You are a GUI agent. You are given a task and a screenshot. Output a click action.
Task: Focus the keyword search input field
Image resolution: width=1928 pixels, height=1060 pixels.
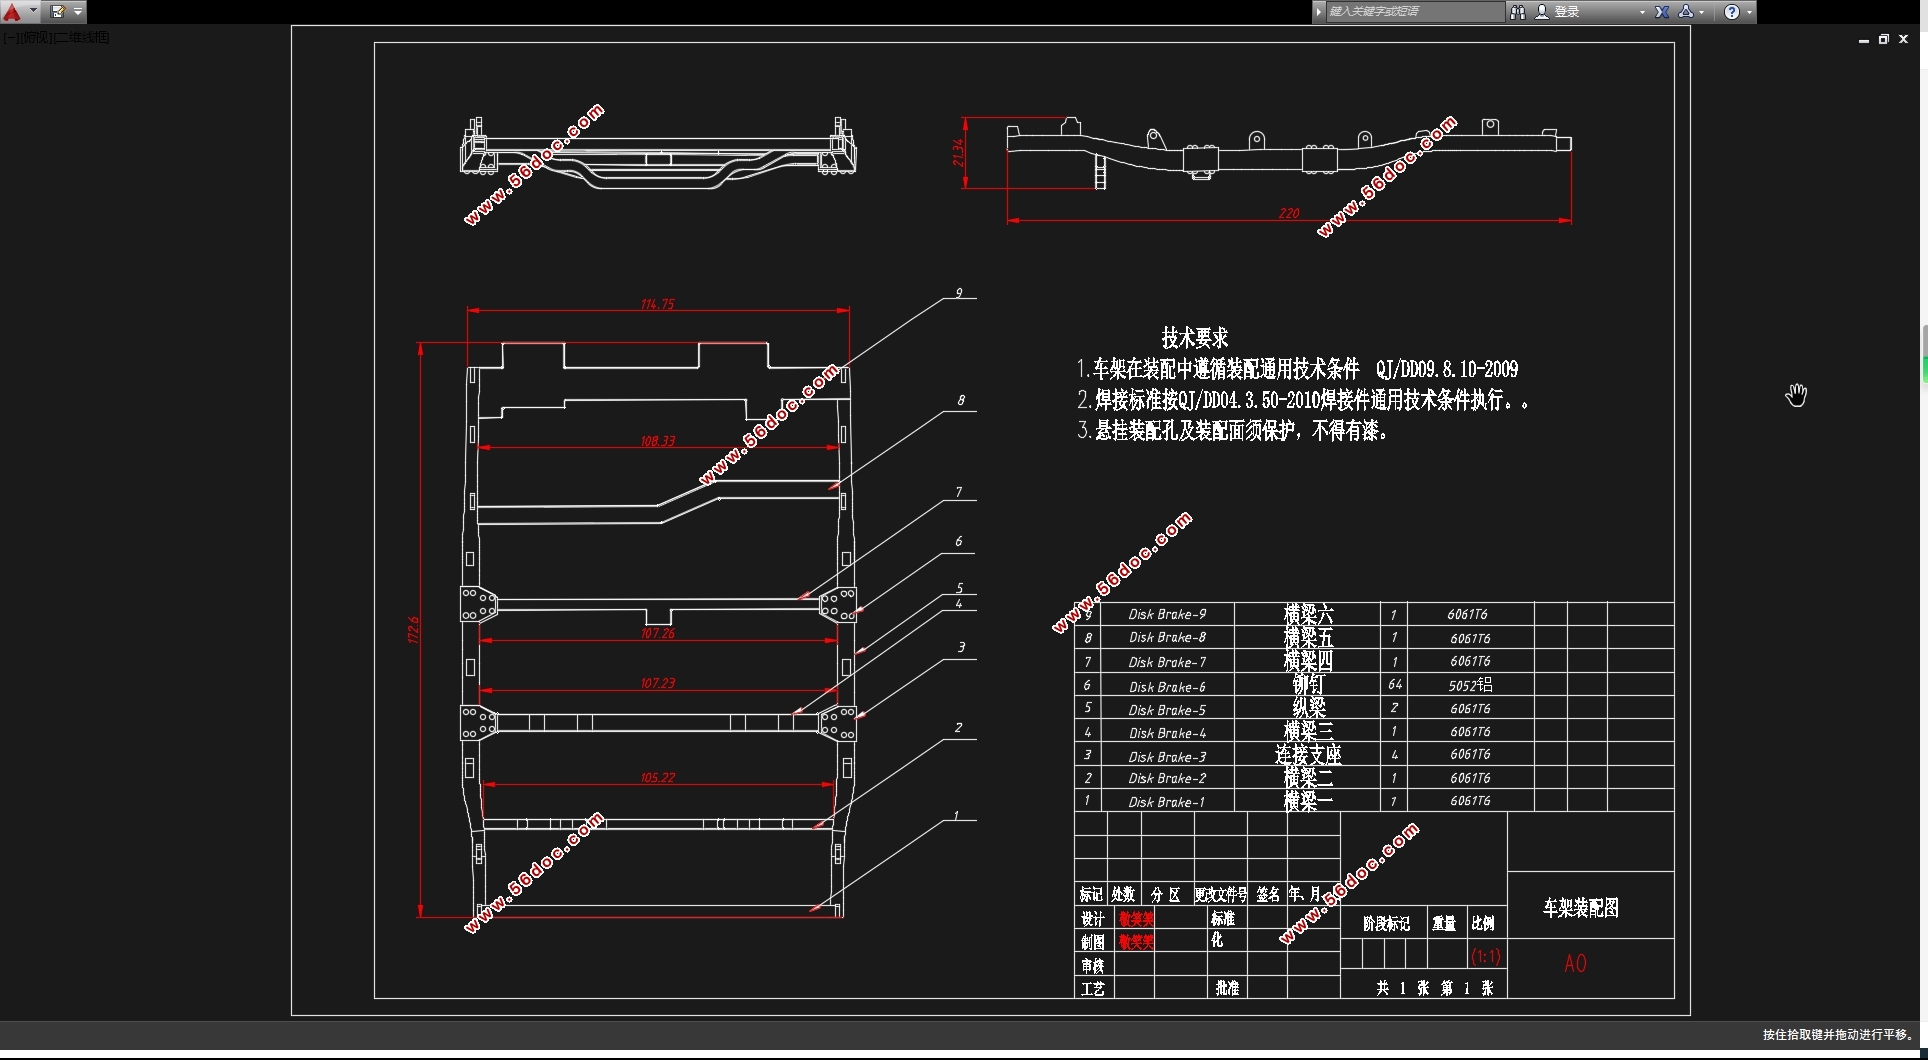tap(1415, 12)
